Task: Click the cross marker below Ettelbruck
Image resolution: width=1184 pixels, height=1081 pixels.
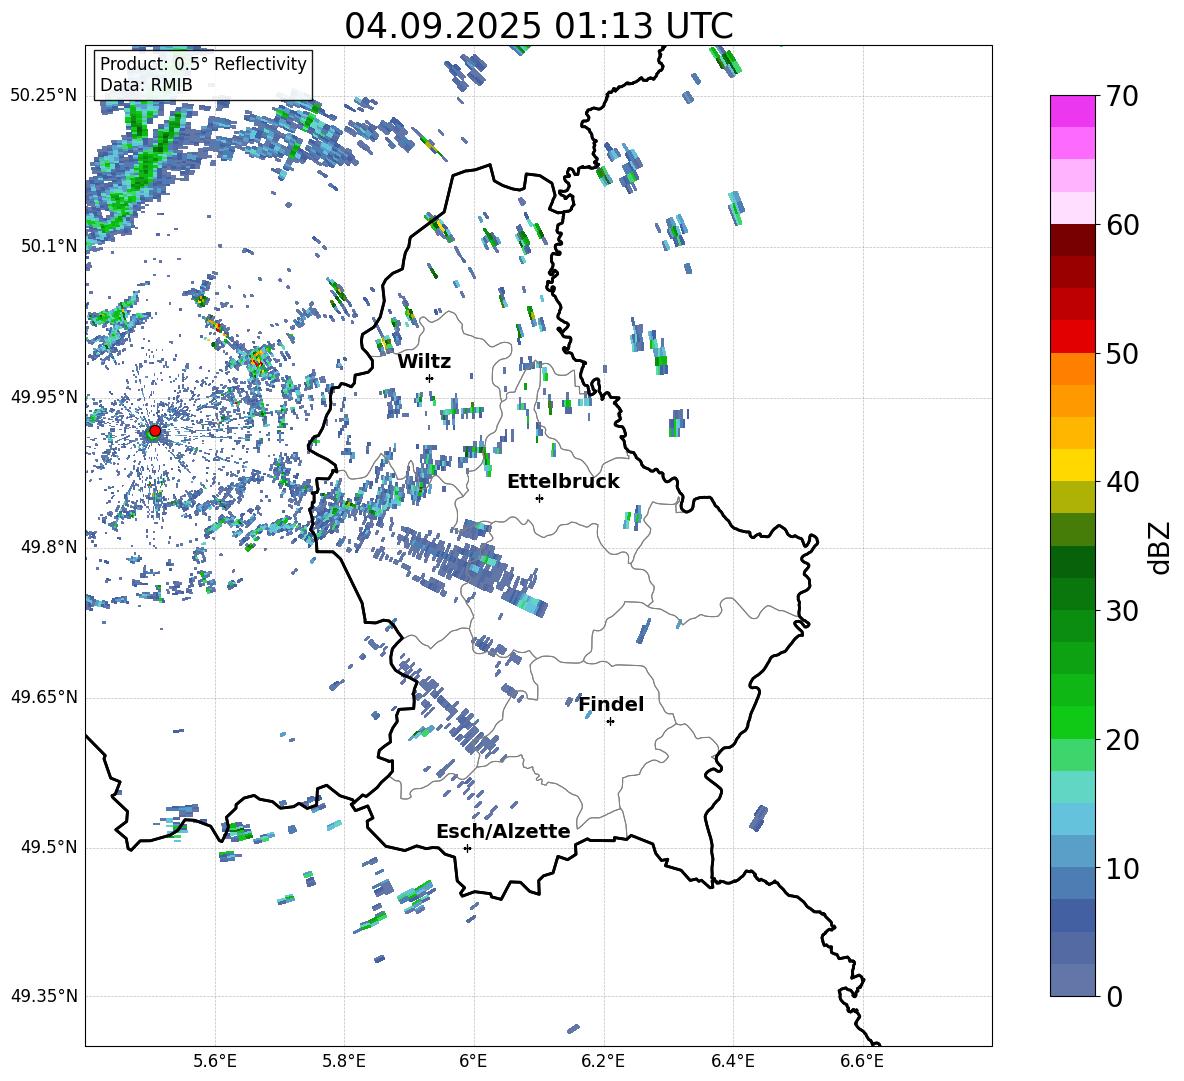Action: tap(539, 498)
